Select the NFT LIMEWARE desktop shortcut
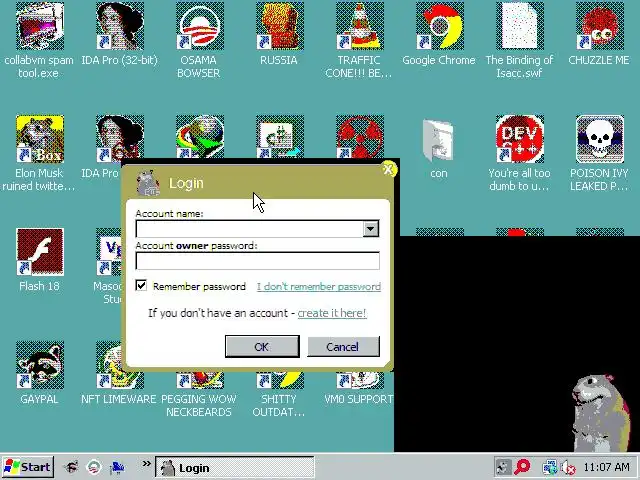 click(120, 379)
